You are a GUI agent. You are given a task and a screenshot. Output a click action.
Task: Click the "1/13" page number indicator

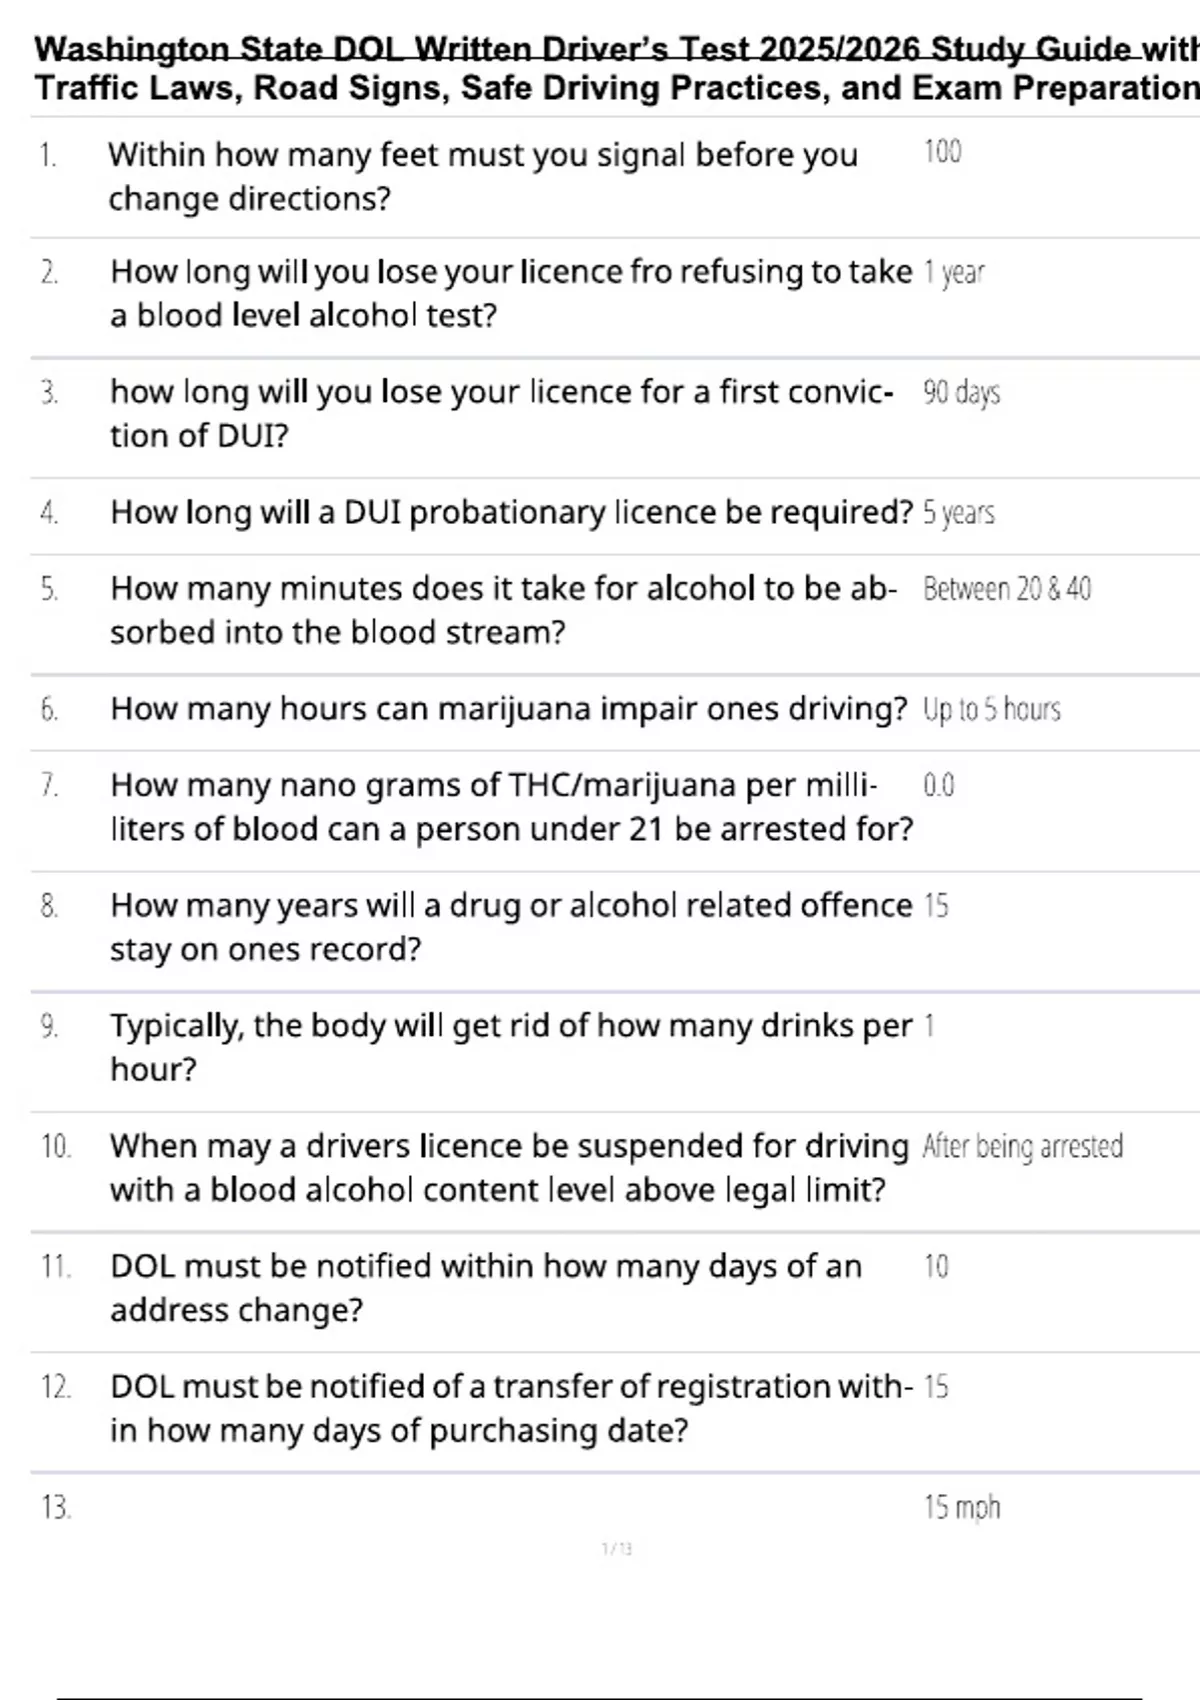[x=616, y=1549]
